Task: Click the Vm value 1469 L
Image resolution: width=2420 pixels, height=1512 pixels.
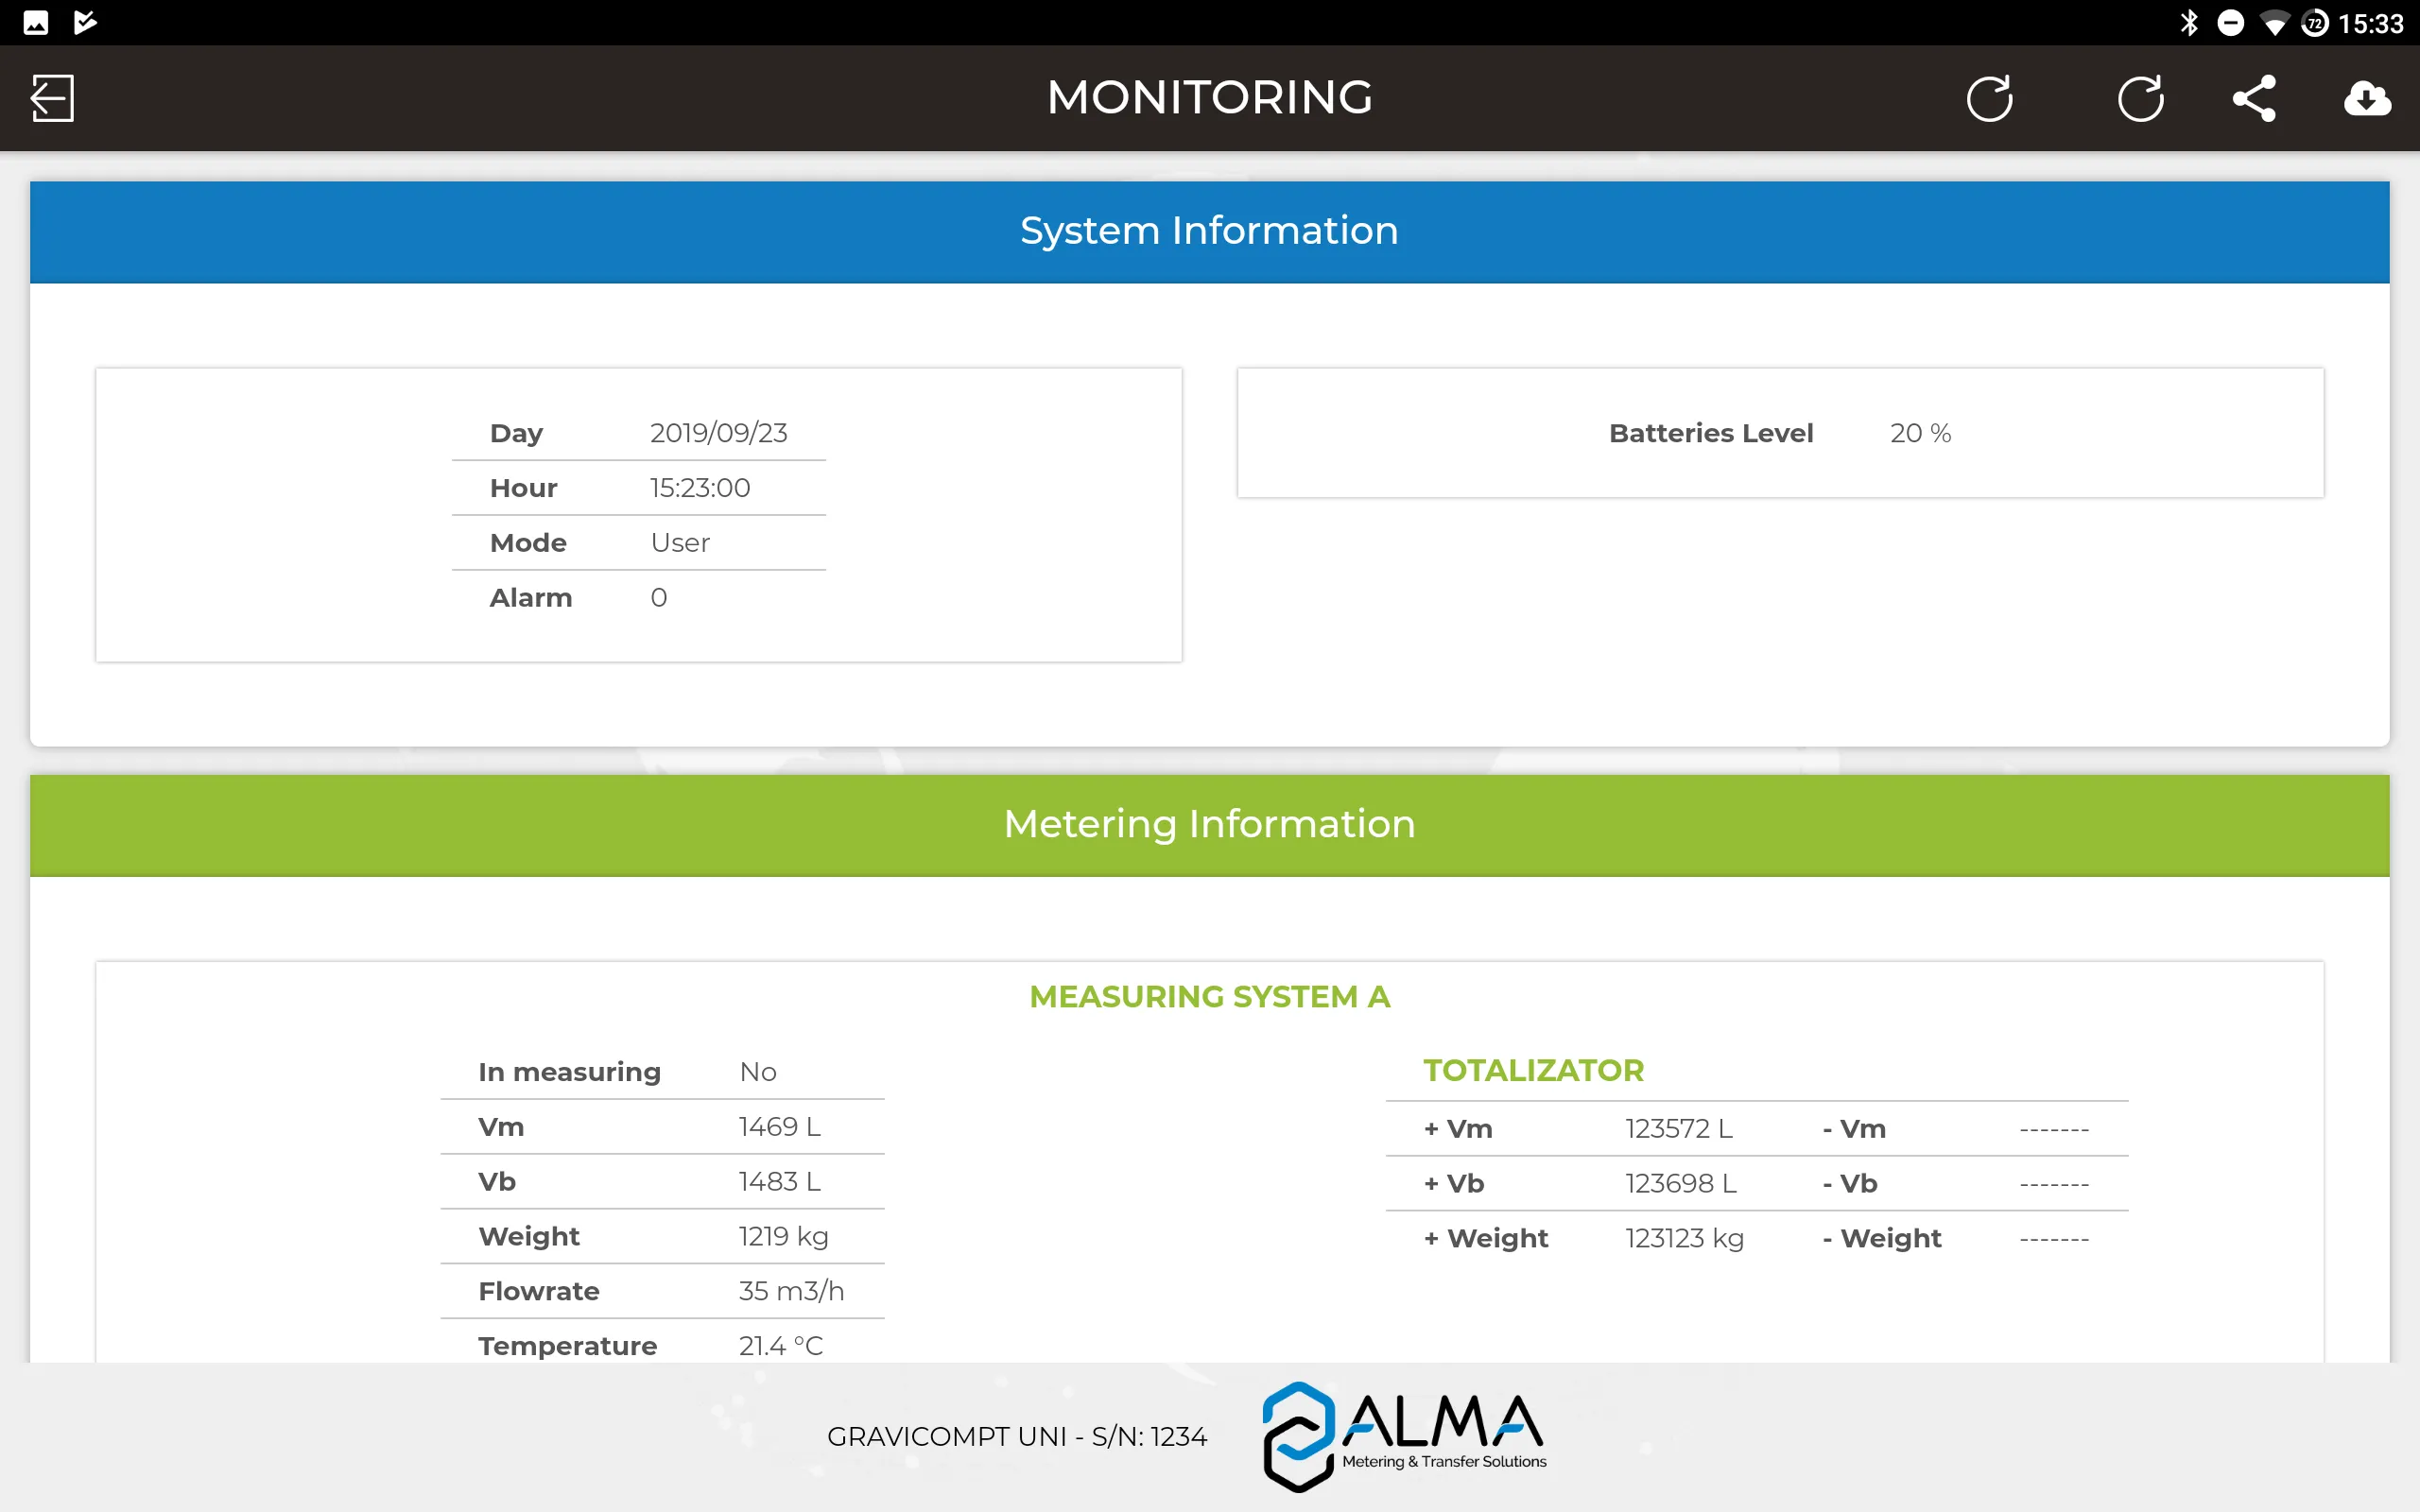Action: pos(780,1127)
